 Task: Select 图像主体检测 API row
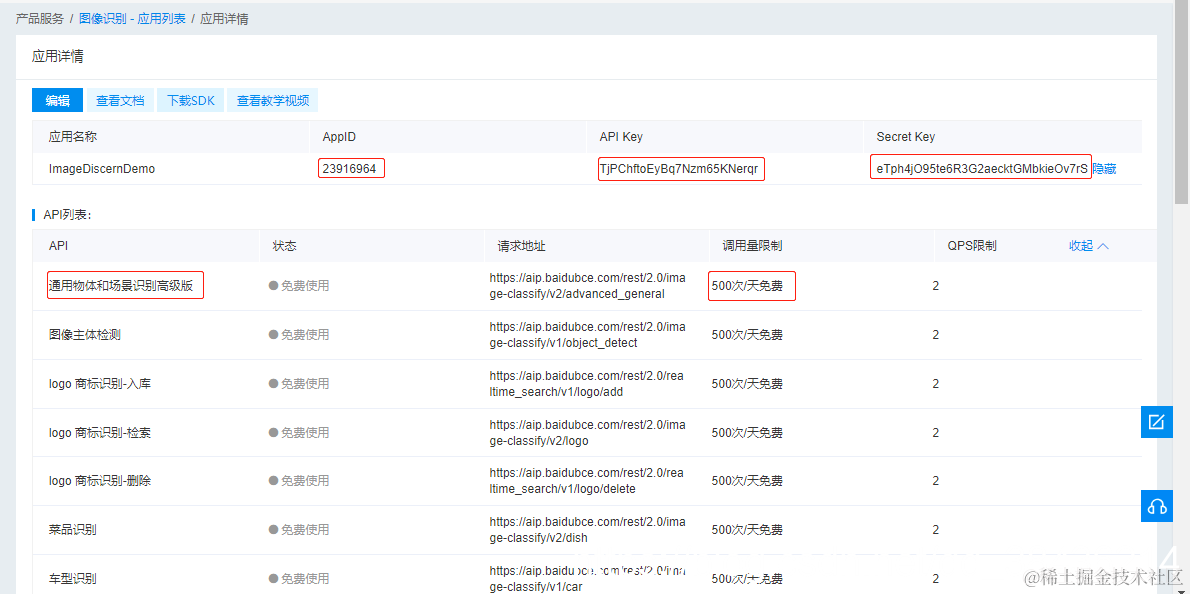coord(587,335)
